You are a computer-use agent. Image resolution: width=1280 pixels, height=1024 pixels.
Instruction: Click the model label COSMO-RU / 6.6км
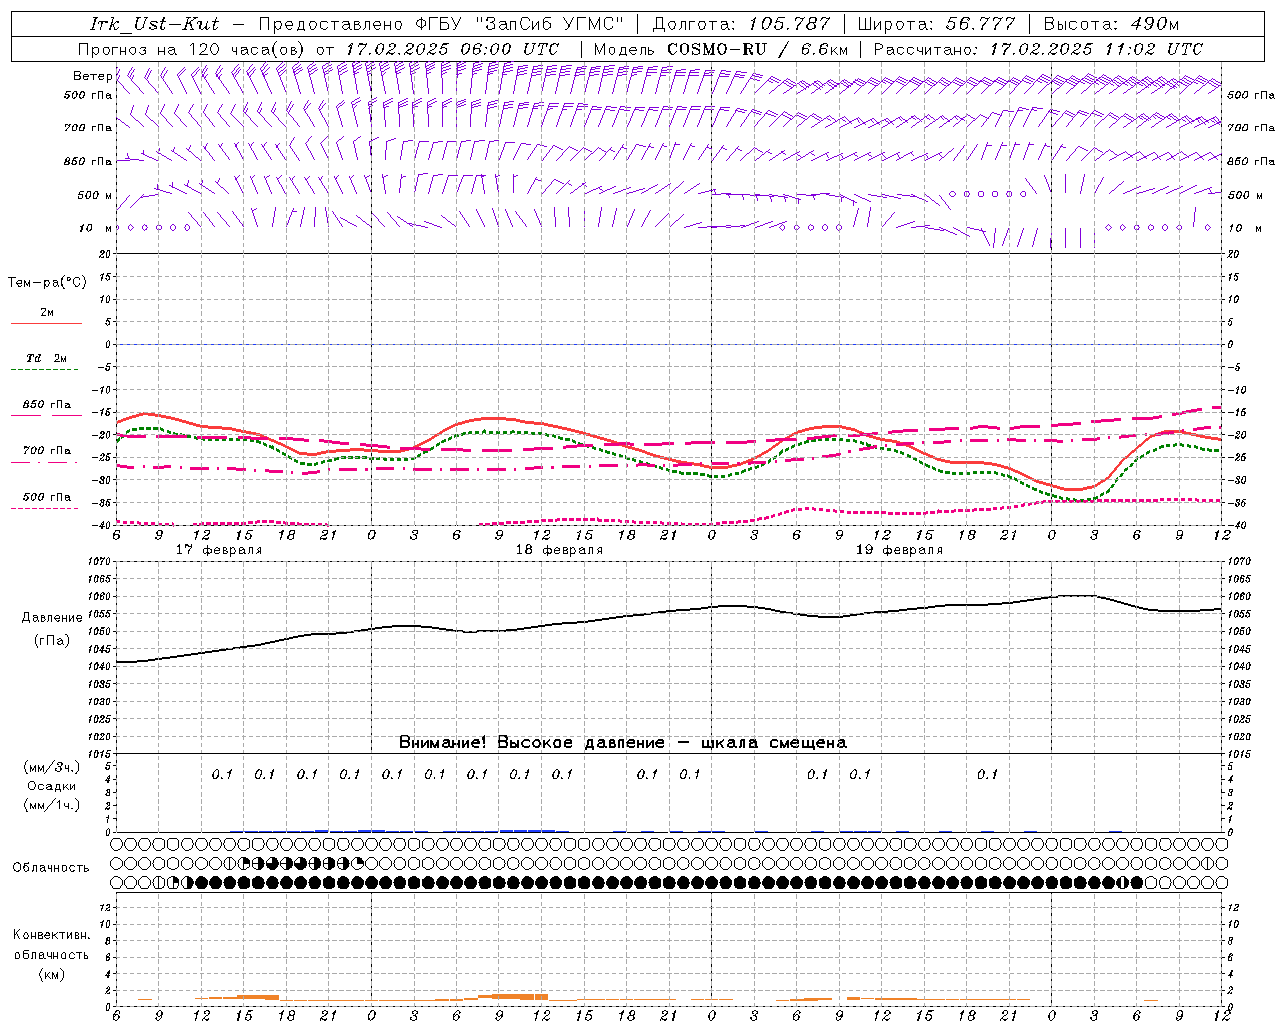[757, 49]
